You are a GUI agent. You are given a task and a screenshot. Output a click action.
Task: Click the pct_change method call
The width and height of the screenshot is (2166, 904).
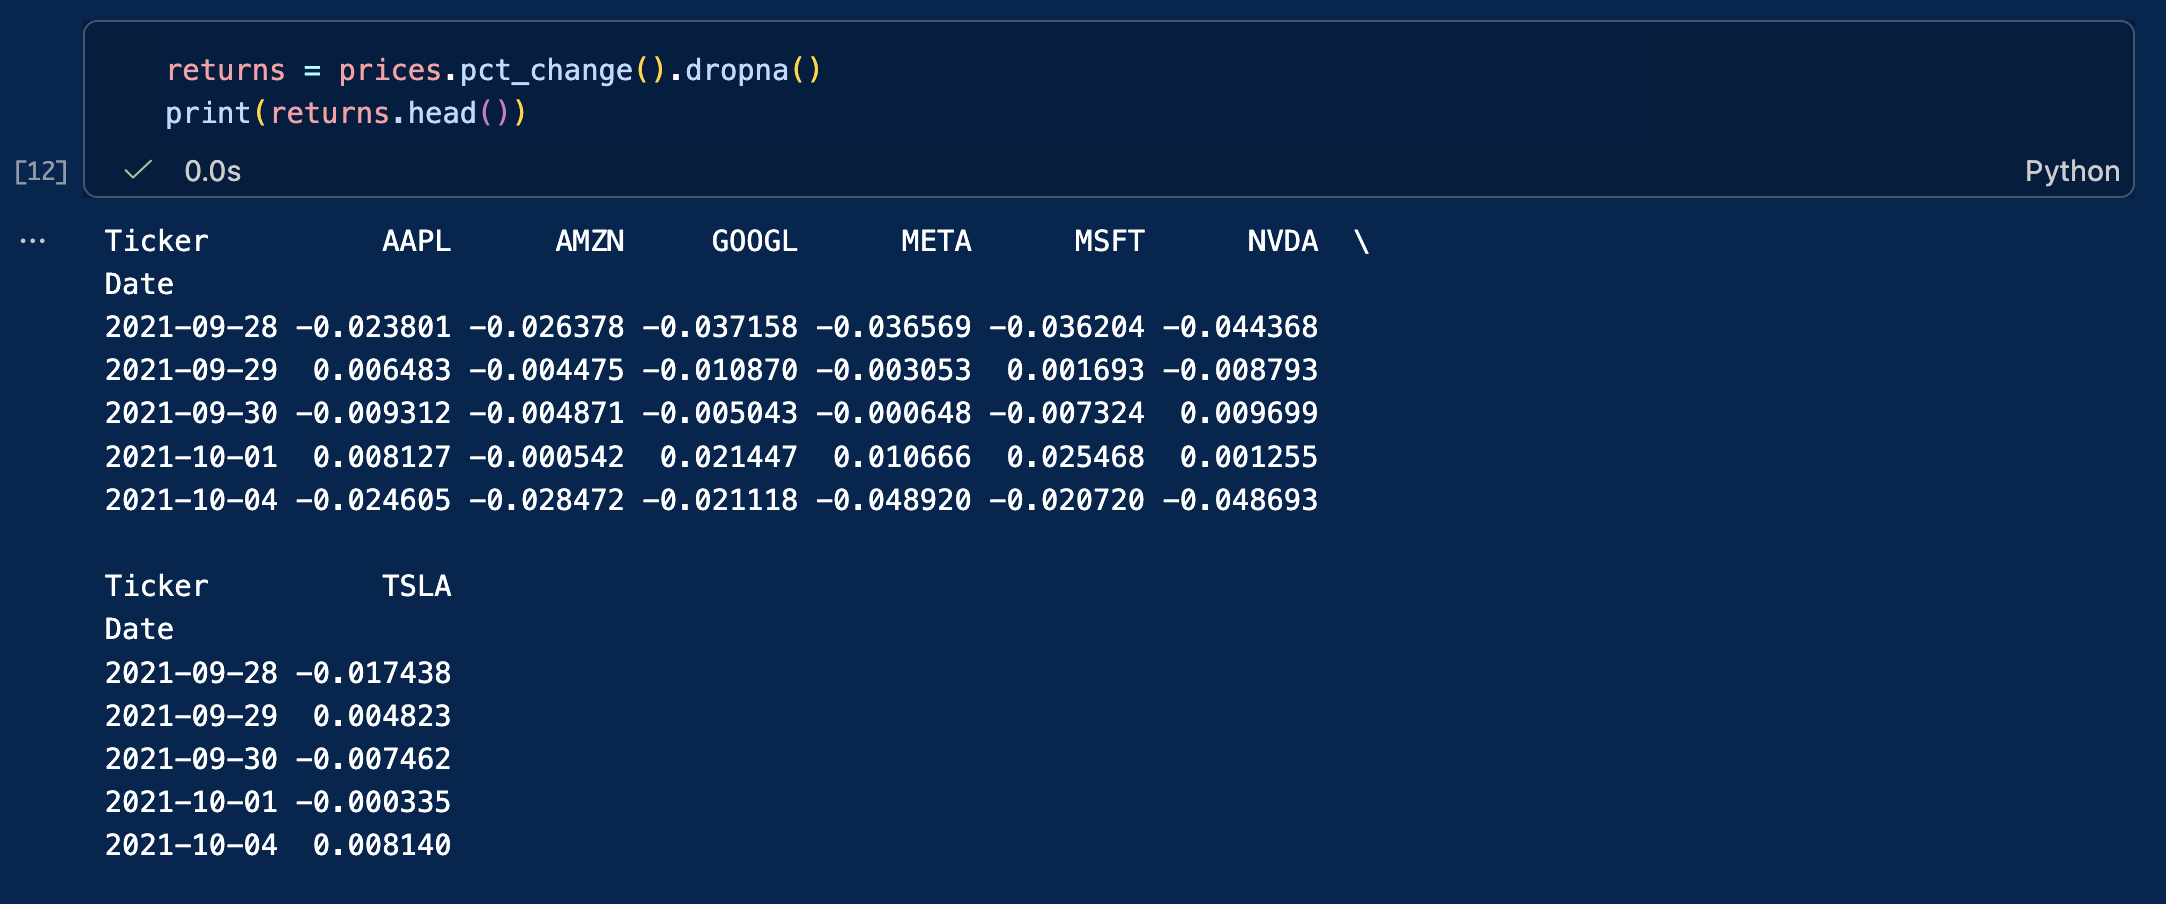coord(546,70)
